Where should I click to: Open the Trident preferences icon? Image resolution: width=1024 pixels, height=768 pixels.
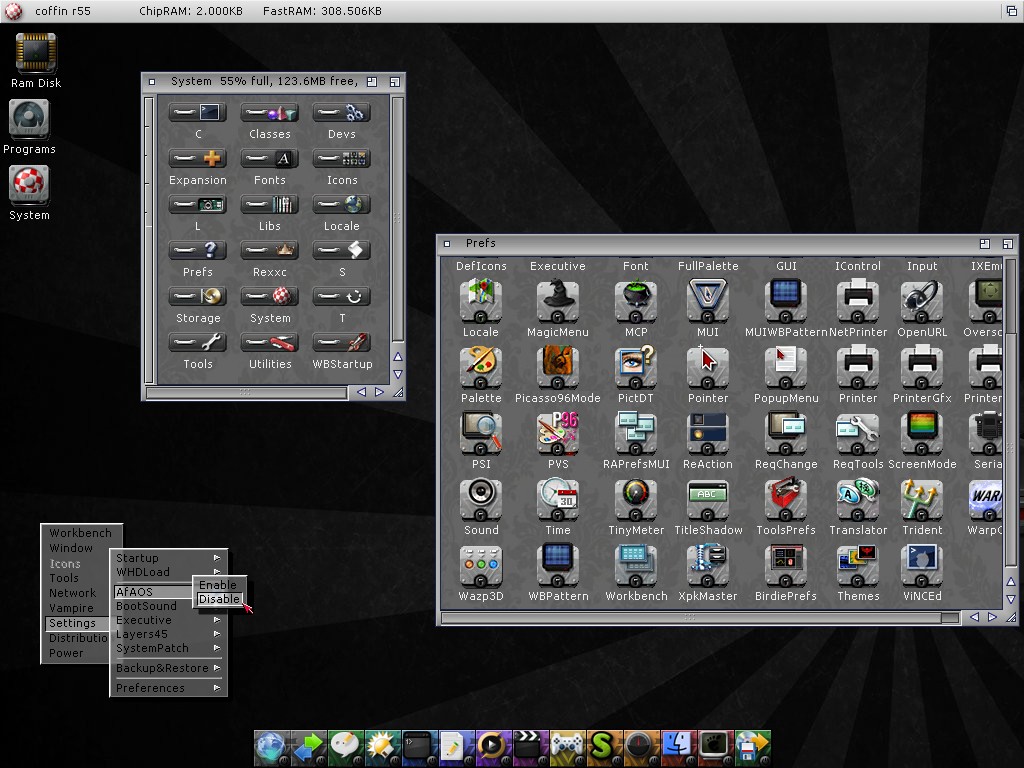[922, 498]
